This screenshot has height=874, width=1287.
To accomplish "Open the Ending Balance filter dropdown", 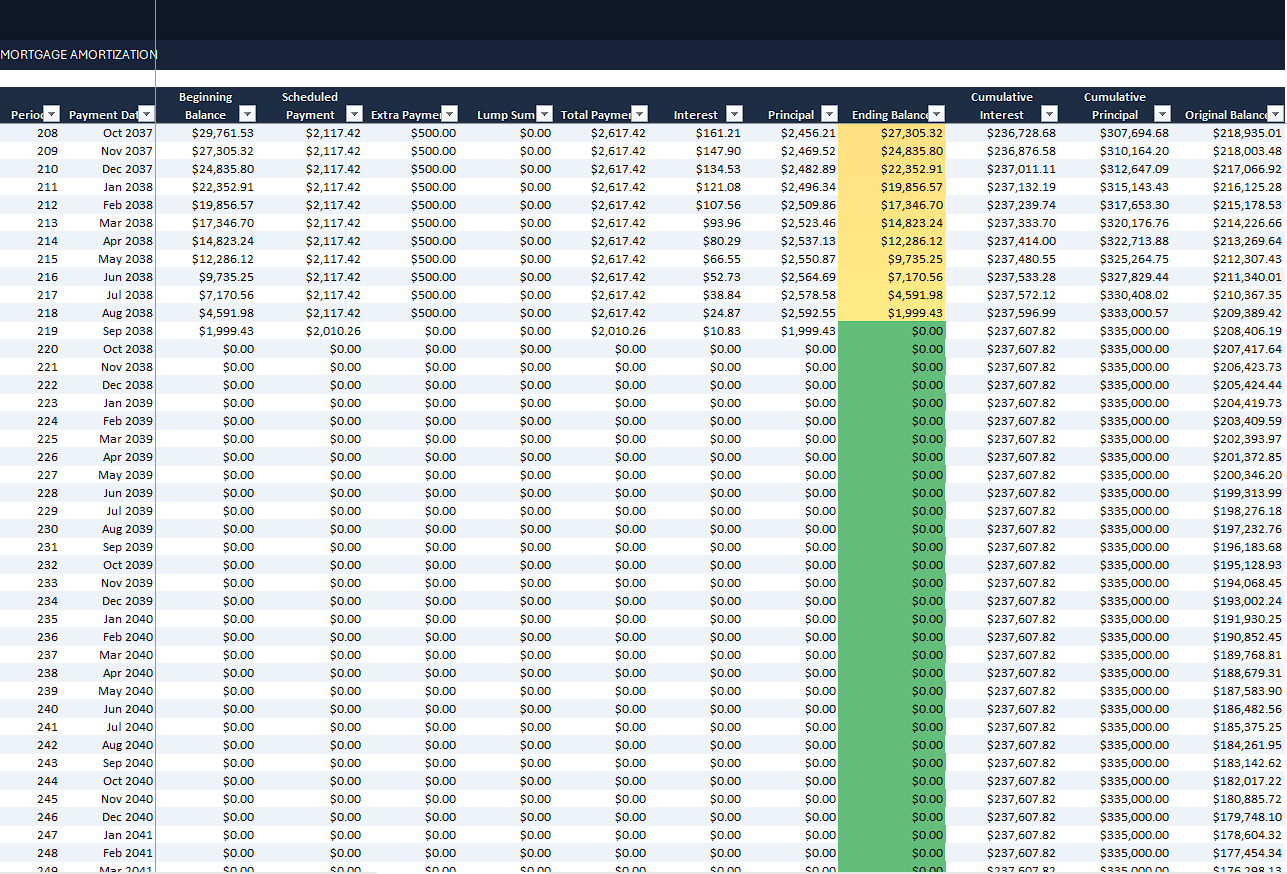I will [x=937, y=114].
